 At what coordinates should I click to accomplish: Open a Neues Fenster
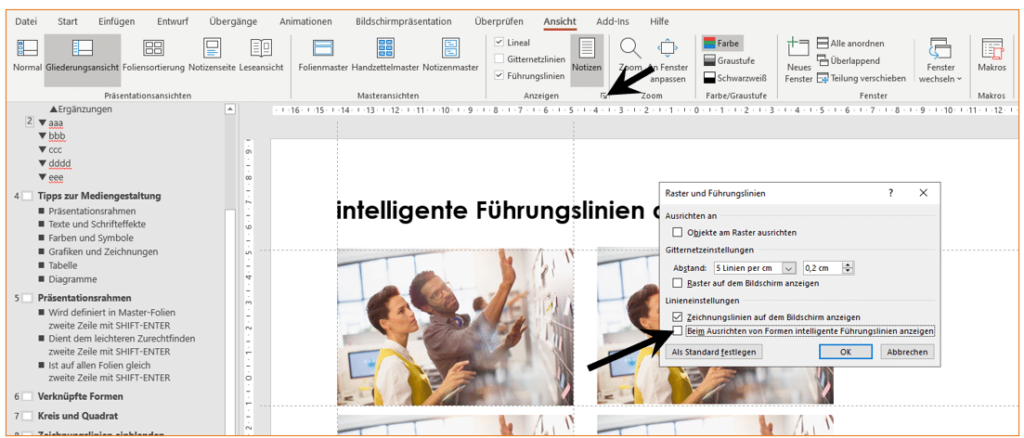799,60
